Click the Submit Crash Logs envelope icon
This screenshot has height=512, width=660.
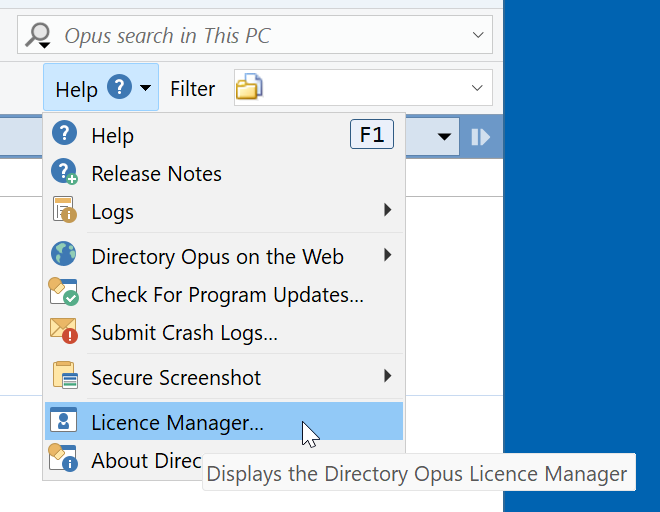pyautogui.click(x=64, y=331)
